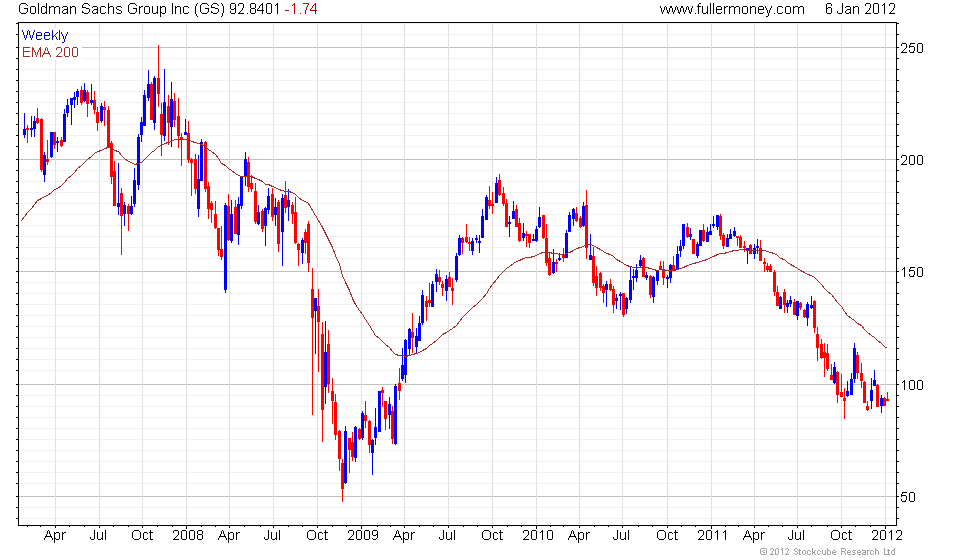This screenshot has height=560, width=980.
Task: Click the 100 price axis label
Action: point(911,385)
